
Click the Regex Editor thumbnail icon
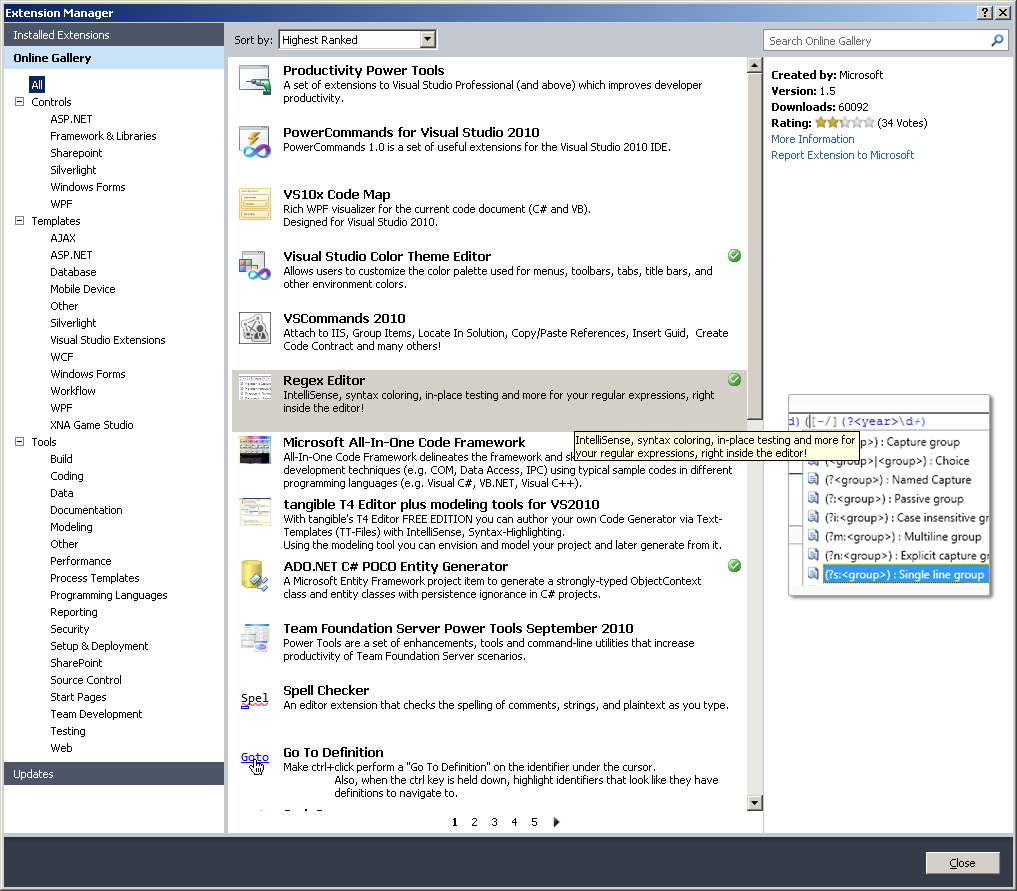pyautogui.click(x=255, y=387)
